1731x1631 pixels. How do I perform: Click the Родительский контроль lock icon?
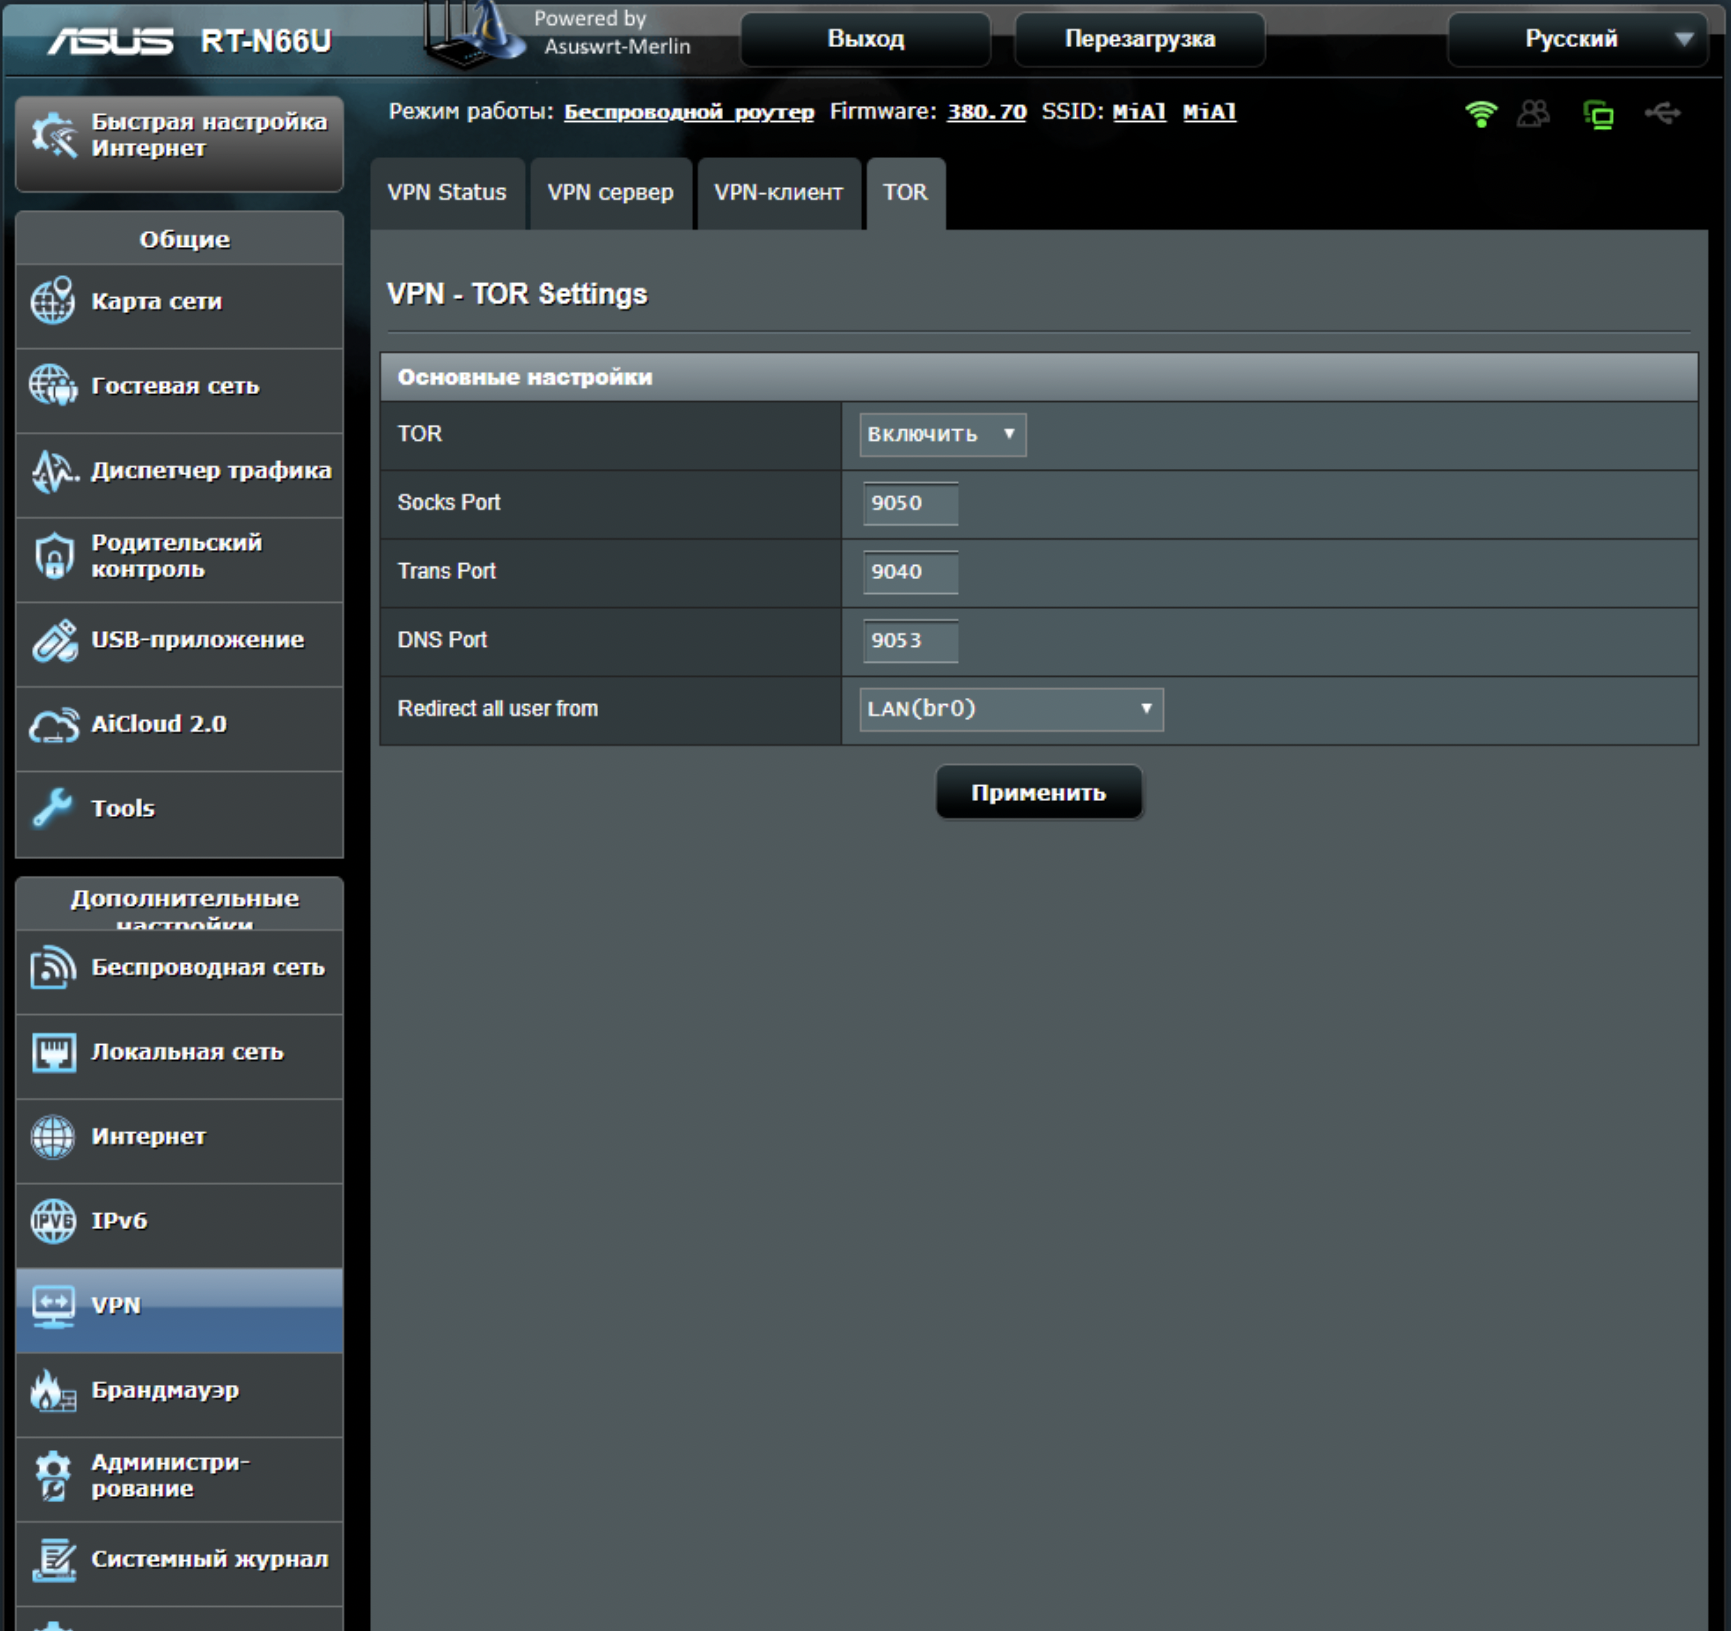[x=54, y=555]
